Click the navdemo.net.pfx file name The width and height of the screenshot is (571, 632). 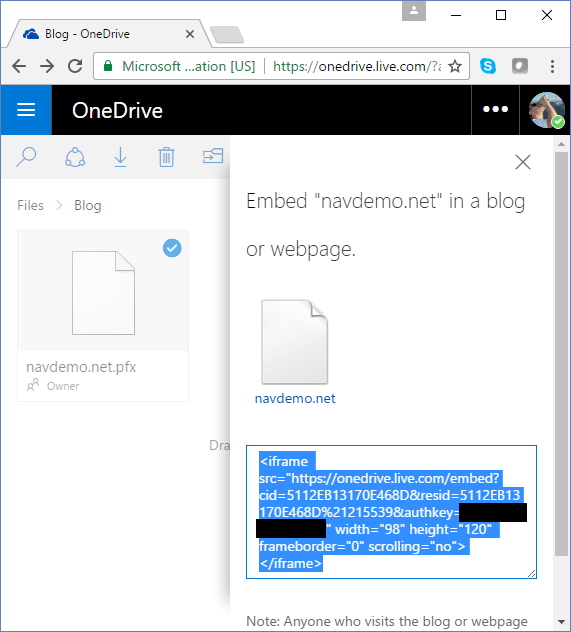click(x=81, y=367)
